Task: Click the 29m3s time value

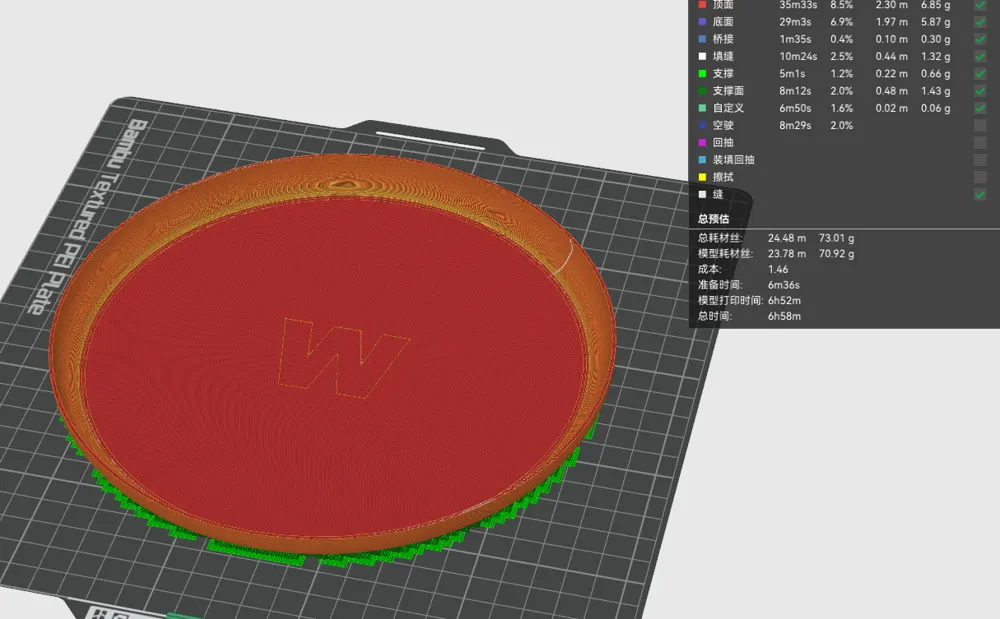Action: click(795, 22)
